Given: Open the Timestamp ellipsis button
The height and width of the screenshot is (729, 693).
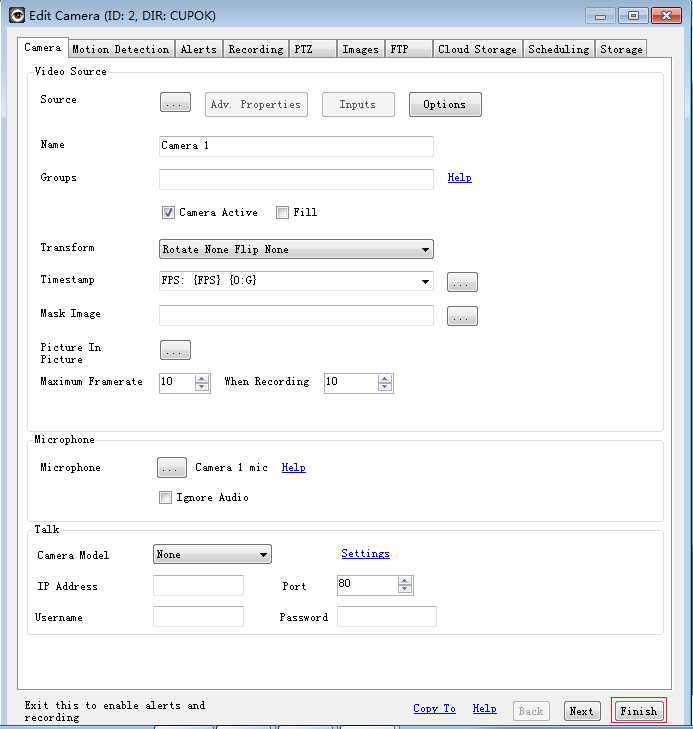Looking at the screenshot, I should (462, 283).
